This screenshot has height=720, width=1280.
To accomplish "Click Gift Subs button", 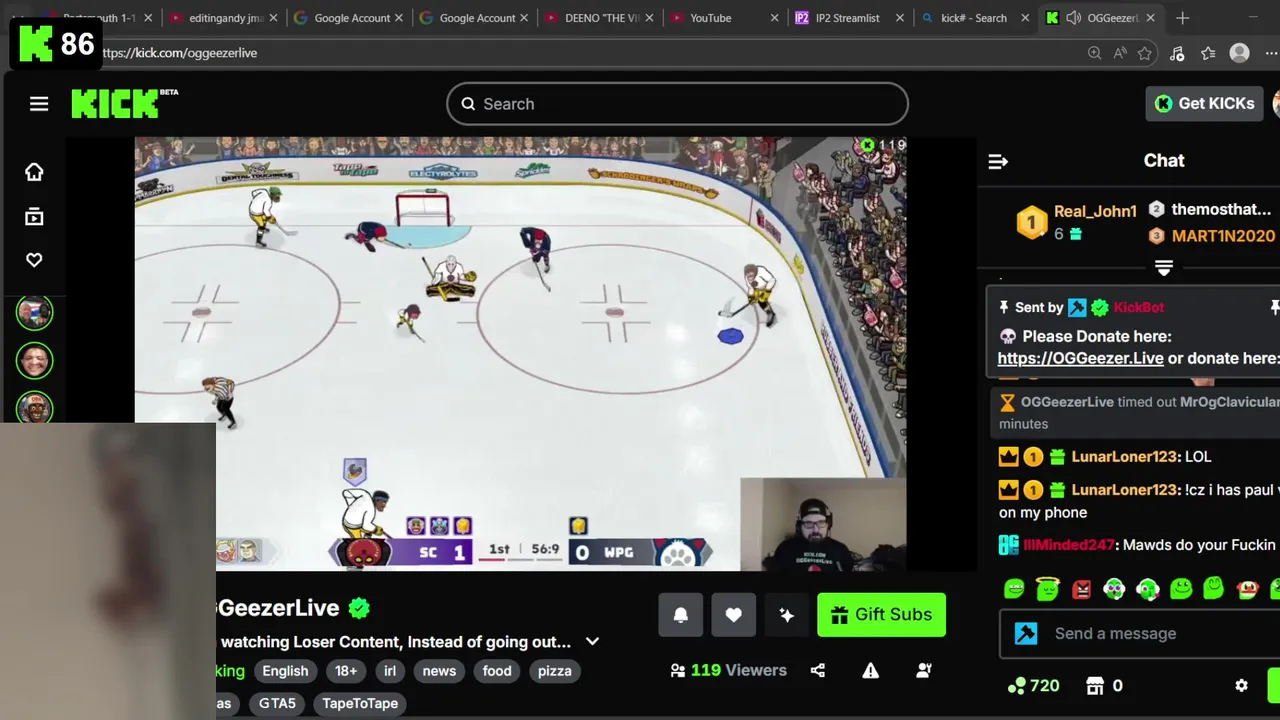I will [x=881, y=615].
